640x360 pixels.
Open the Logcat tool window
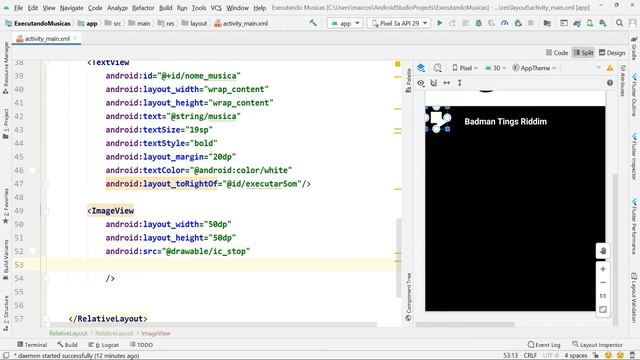coord(104,344)
